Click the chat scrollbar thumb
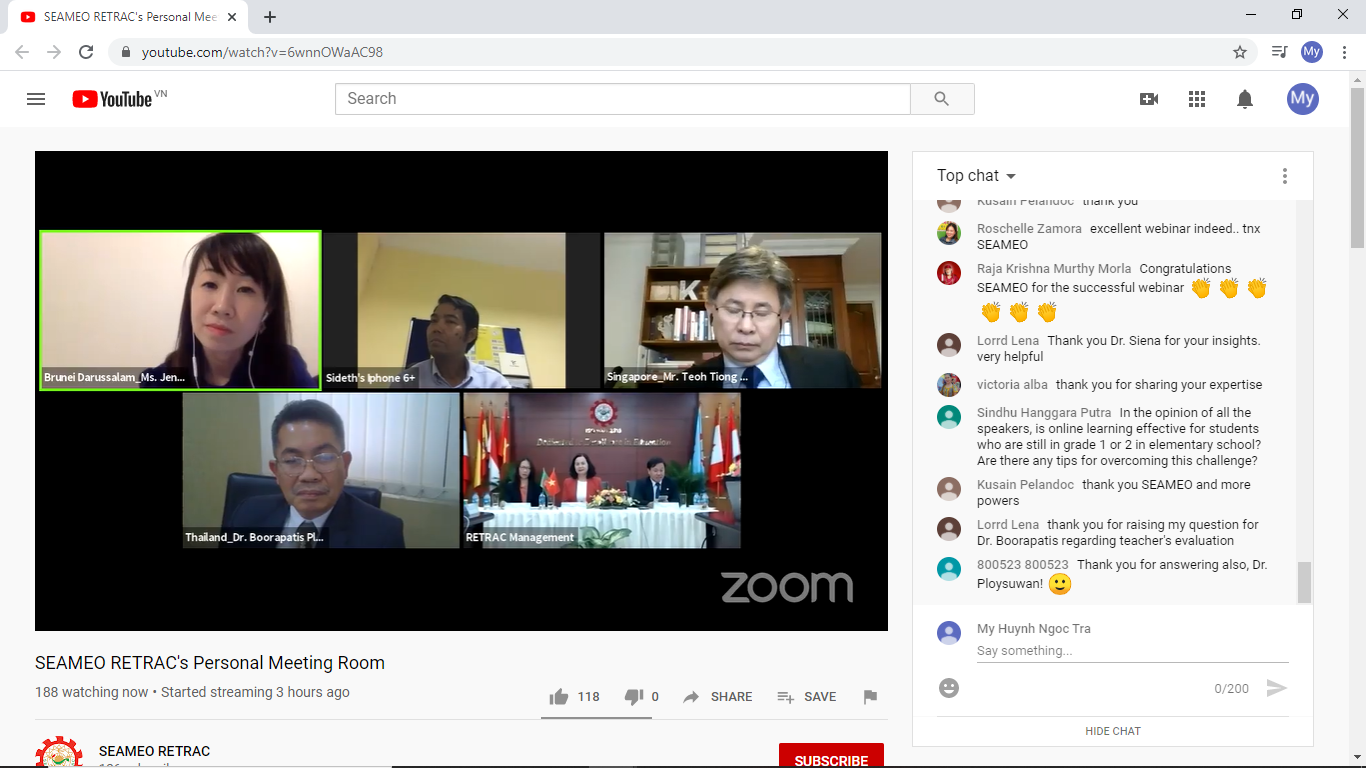Viewport: 1366px width, 768px height. [1303, 582]
